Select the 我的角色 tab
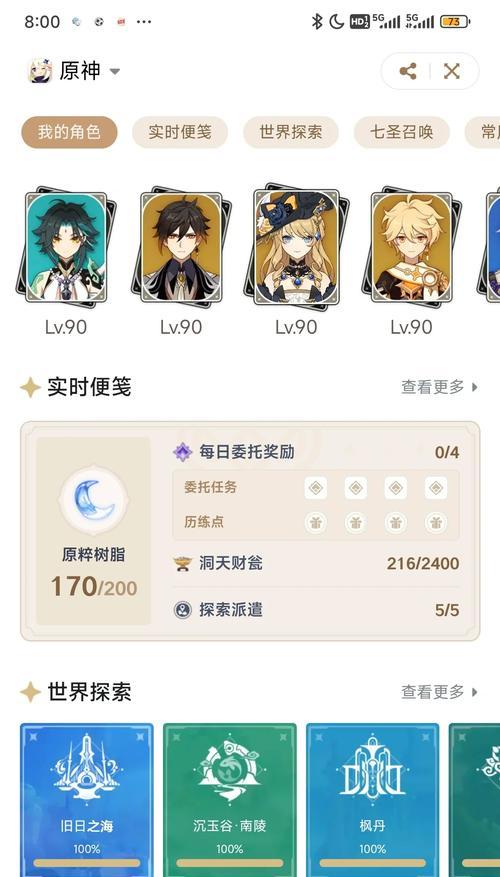 69,133
